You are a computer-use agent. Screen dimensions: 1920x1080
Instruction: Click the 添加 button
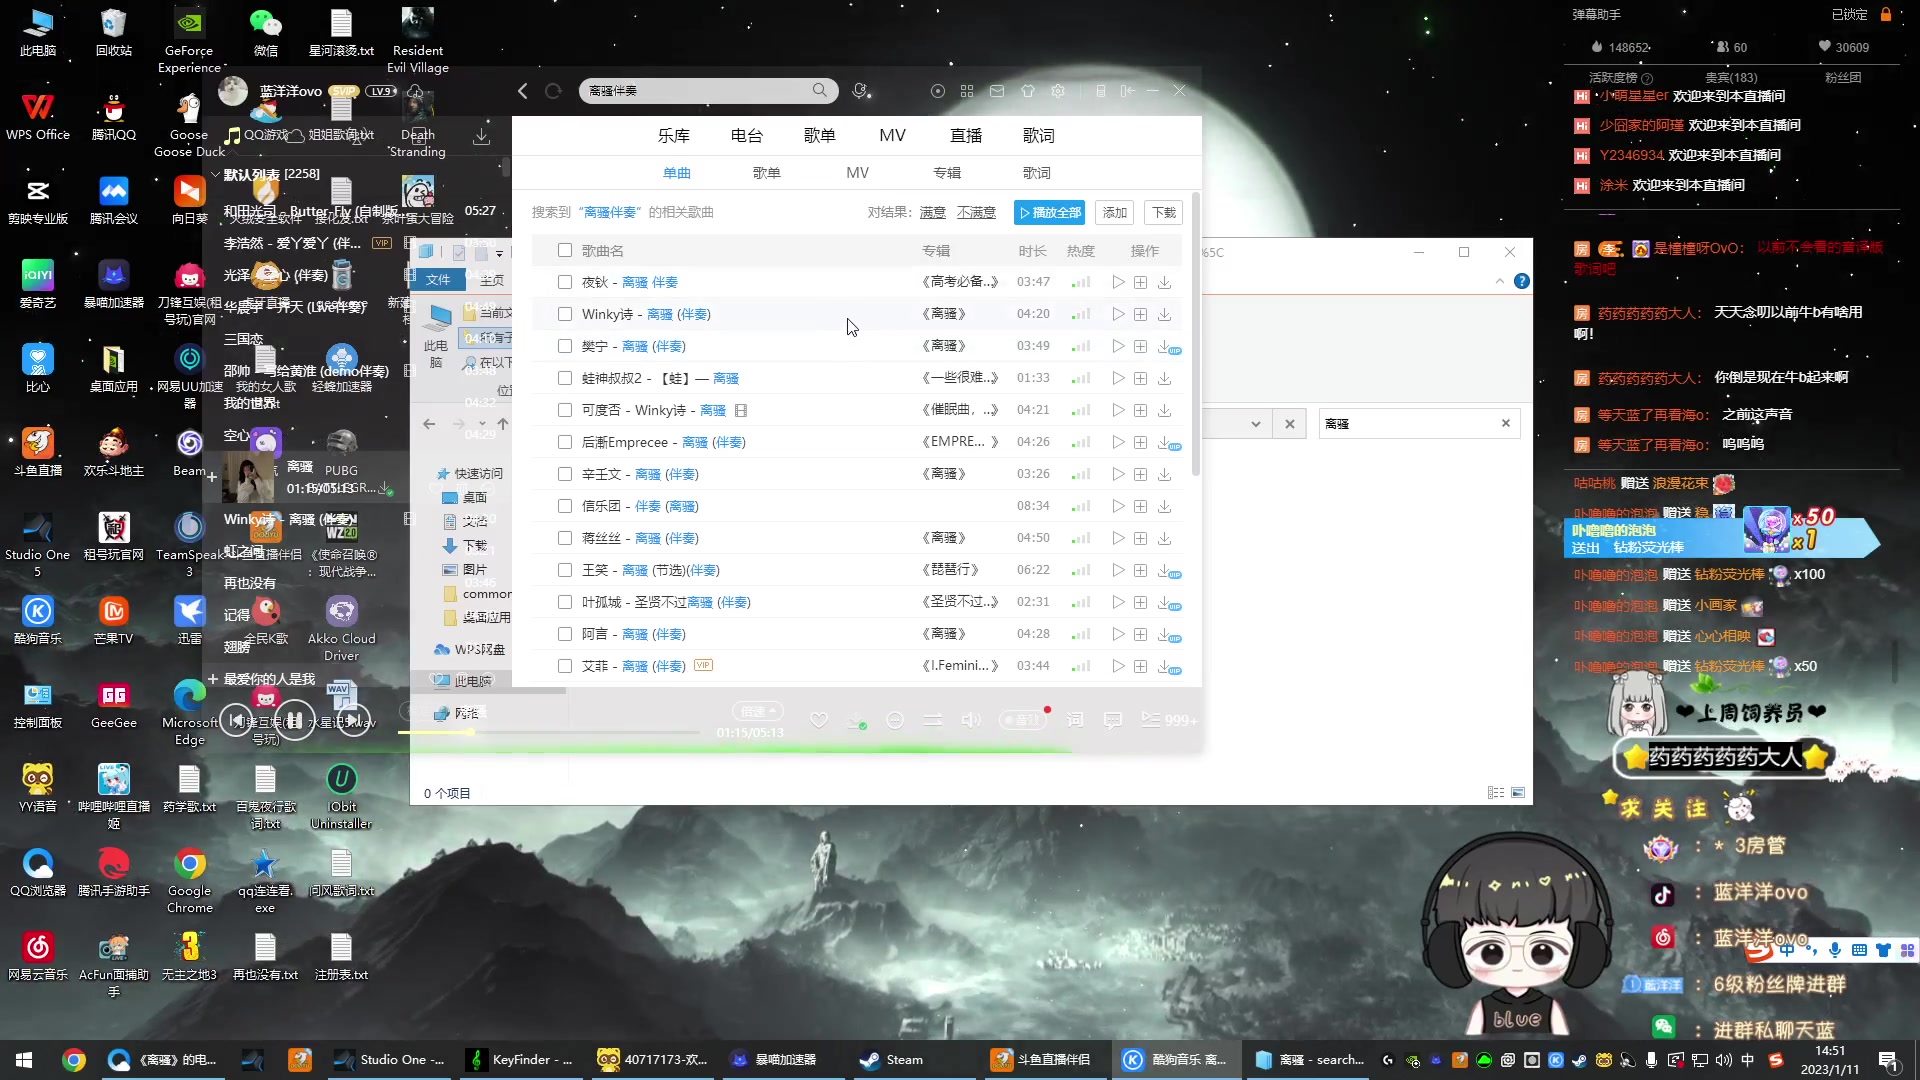coord(1115,213)
